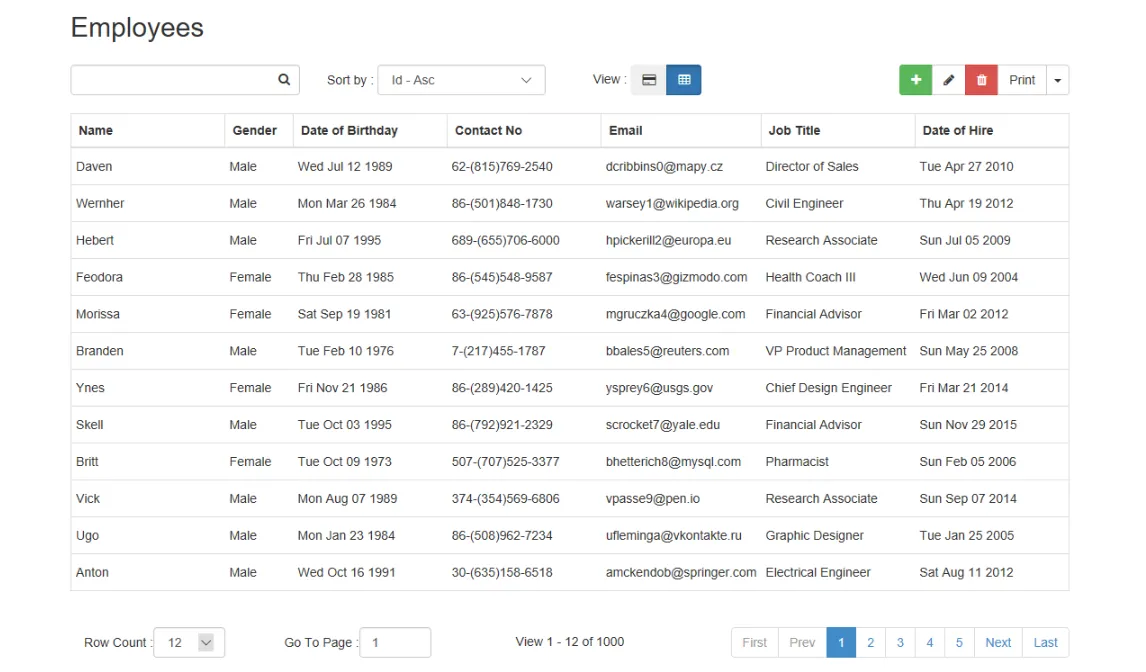Screen dimensions: 1146x672
Task: Click the Next page button
Action: click(x=997, y=642)
